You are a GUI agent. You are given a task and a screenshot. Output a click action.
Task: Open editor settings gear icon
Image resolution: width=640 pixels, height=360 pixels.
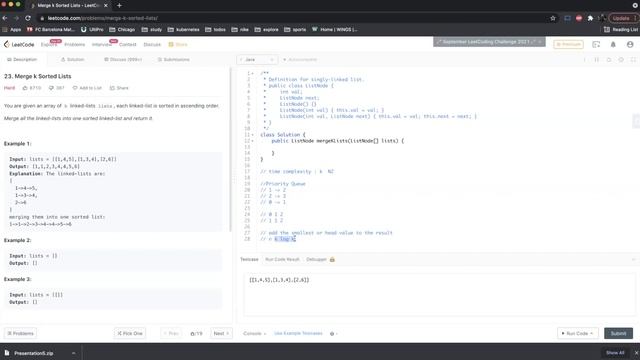pos(621,60)
